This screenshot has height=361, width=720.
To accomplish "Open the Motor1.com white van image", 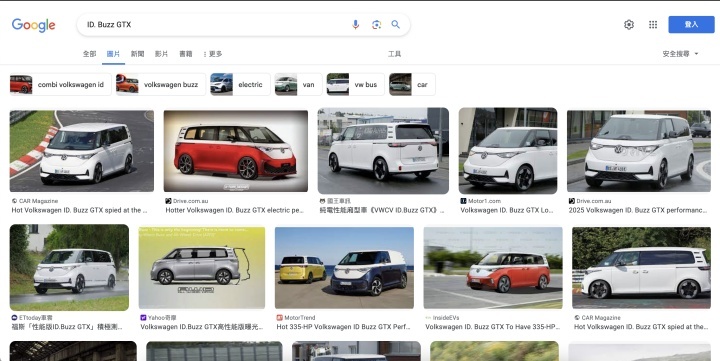I will [x=508, y=151].
